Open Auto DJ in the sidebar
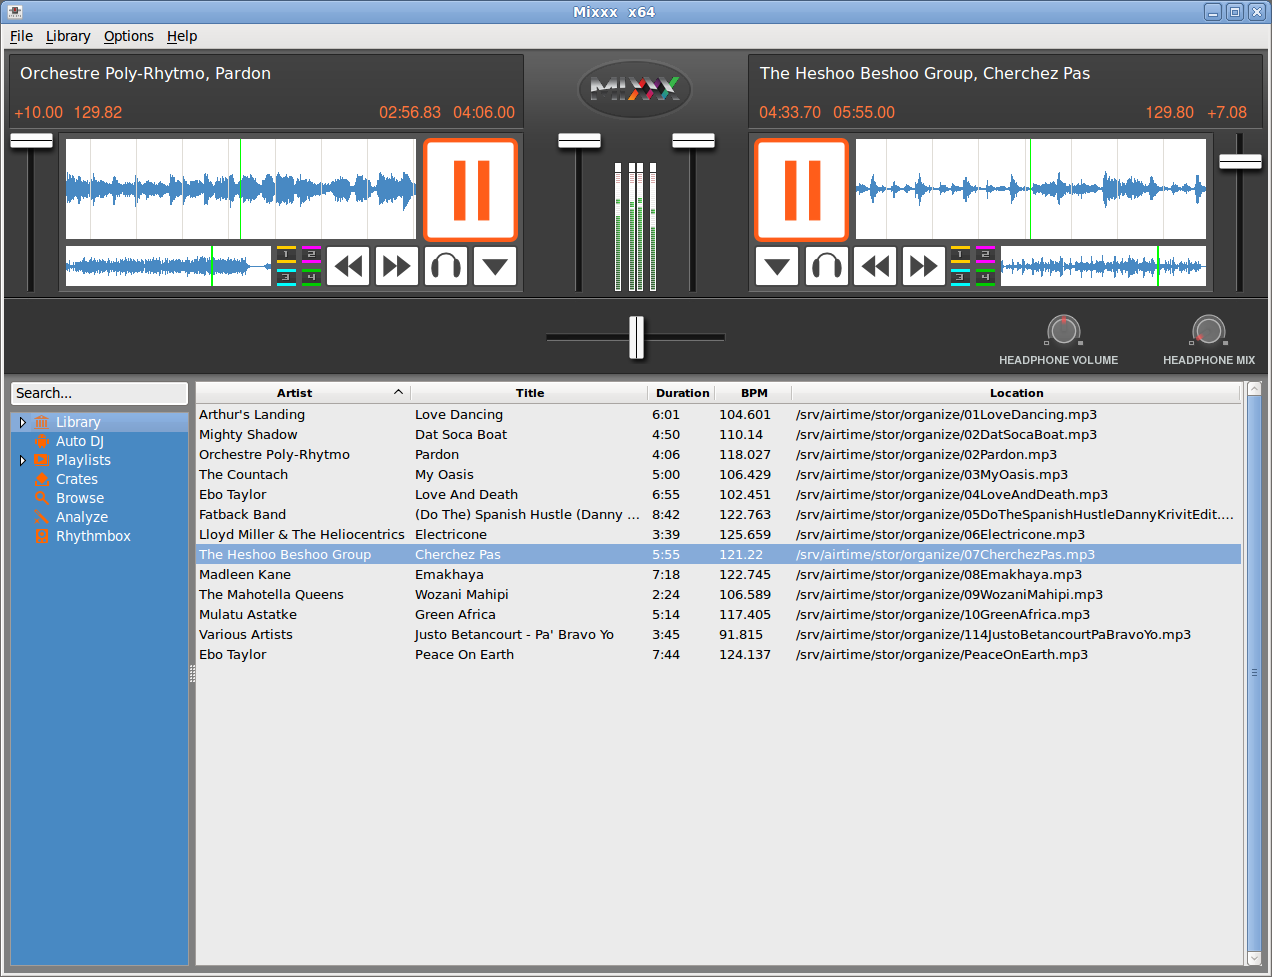1272x977 pixels. [x=80, y=441]
